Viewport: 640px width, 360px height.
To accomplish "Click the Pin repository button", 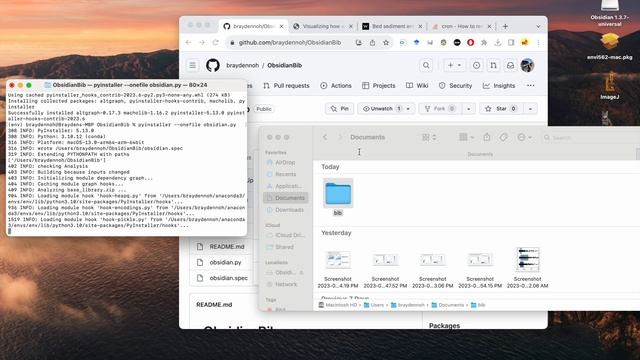I will (x=340, y=109).
